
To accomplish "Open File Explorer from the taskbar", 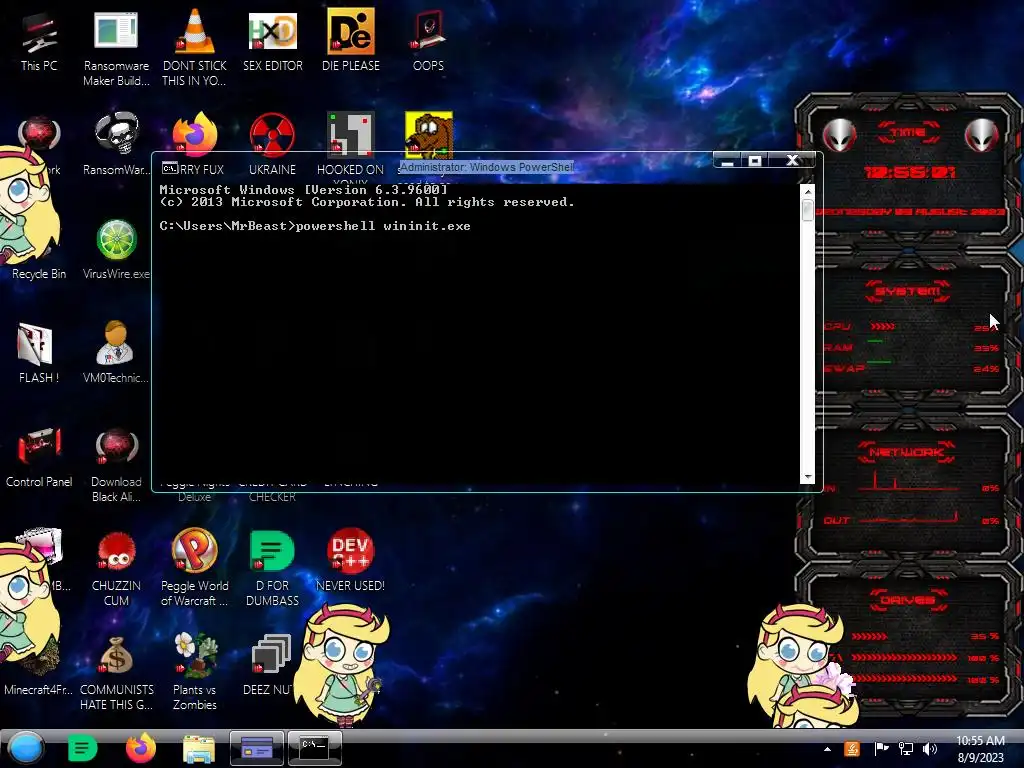I will pyautogui.click(x=199, y=749).
